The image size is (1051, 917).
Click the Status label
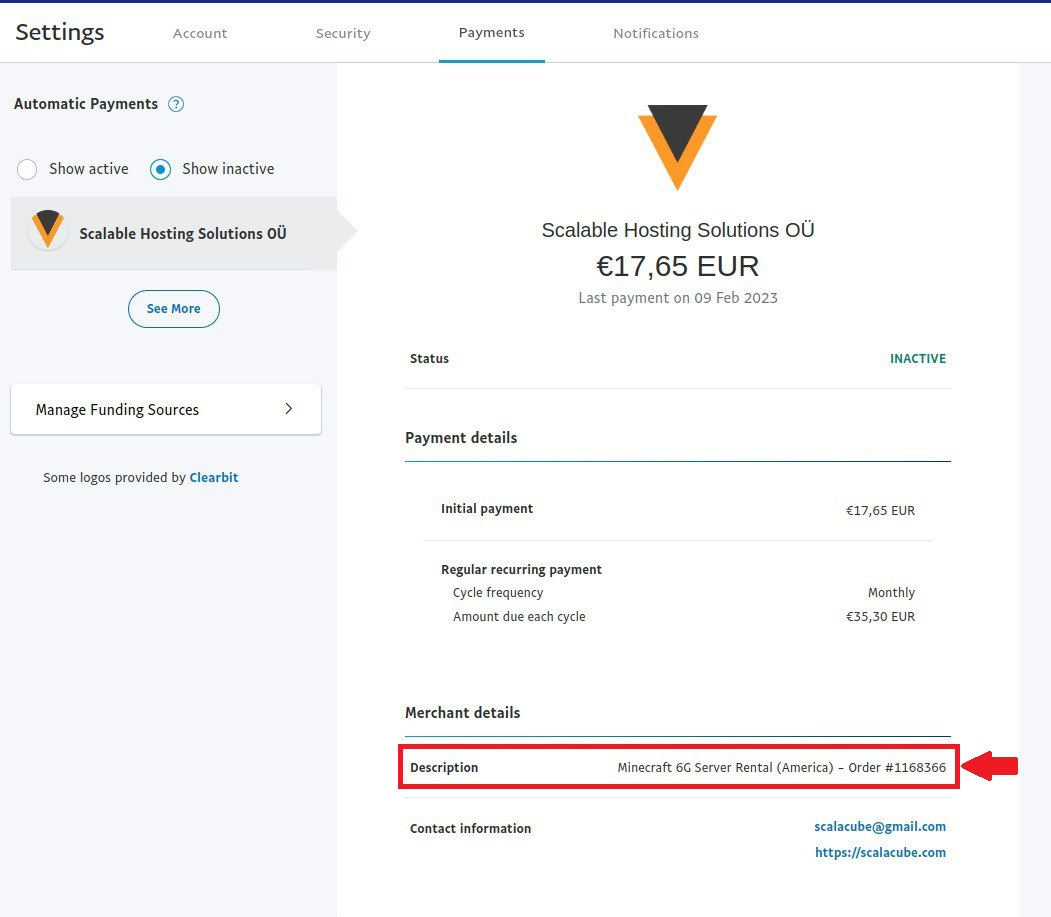coord(429,359)
